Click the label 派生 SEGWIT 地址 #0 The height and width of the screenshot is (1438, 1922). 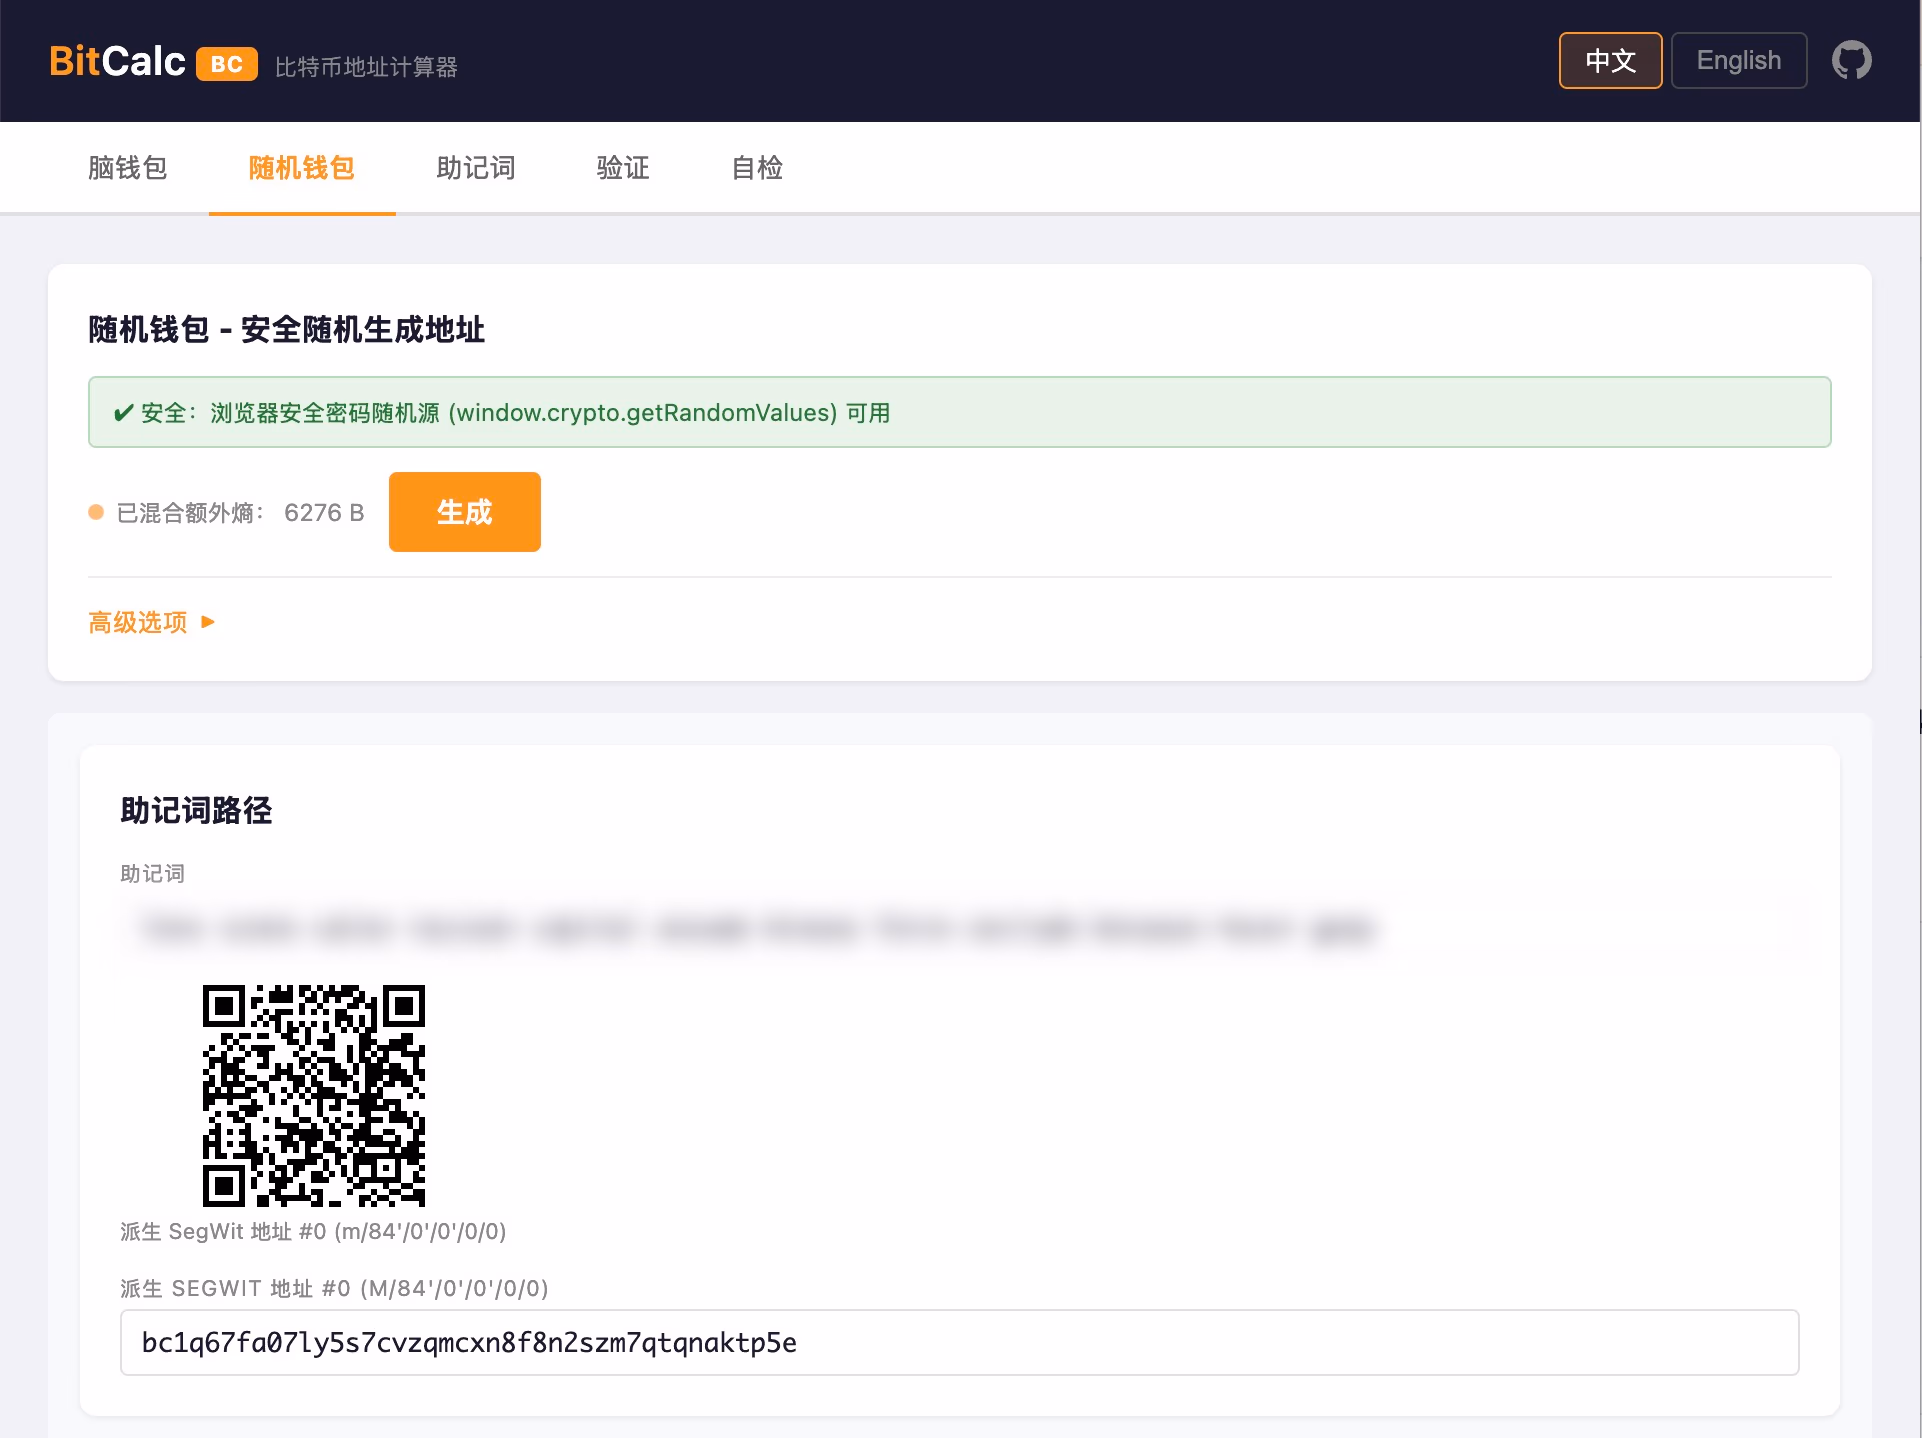pyautogui.click(x=334, y=1288)
